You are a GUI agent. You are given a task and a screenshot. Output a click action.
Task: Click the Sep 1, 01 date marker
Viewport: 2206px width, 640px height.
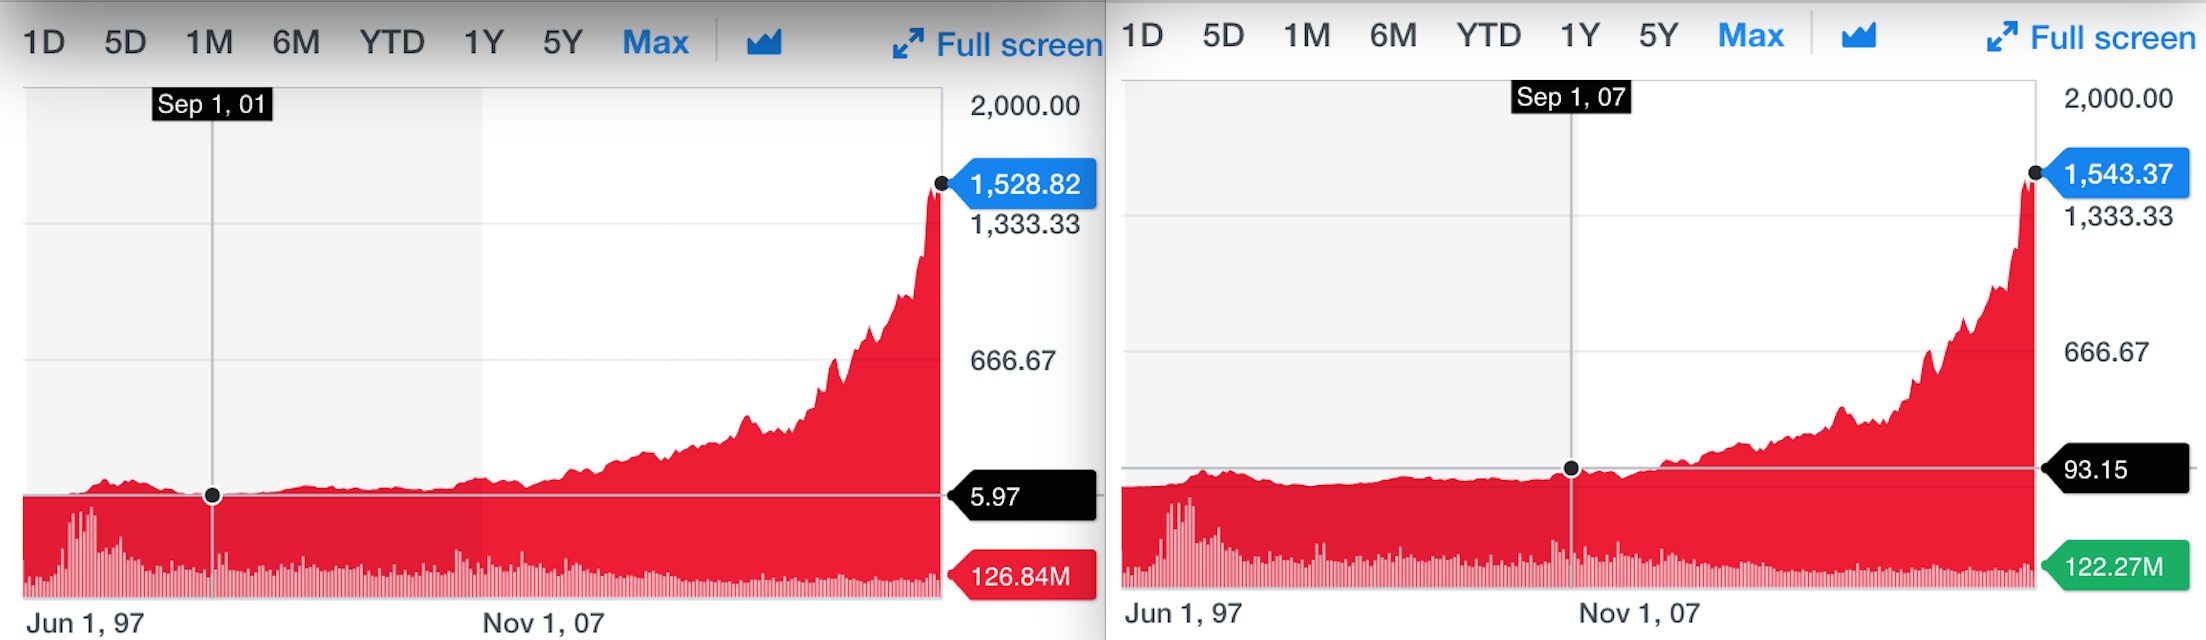click(212, 104)
